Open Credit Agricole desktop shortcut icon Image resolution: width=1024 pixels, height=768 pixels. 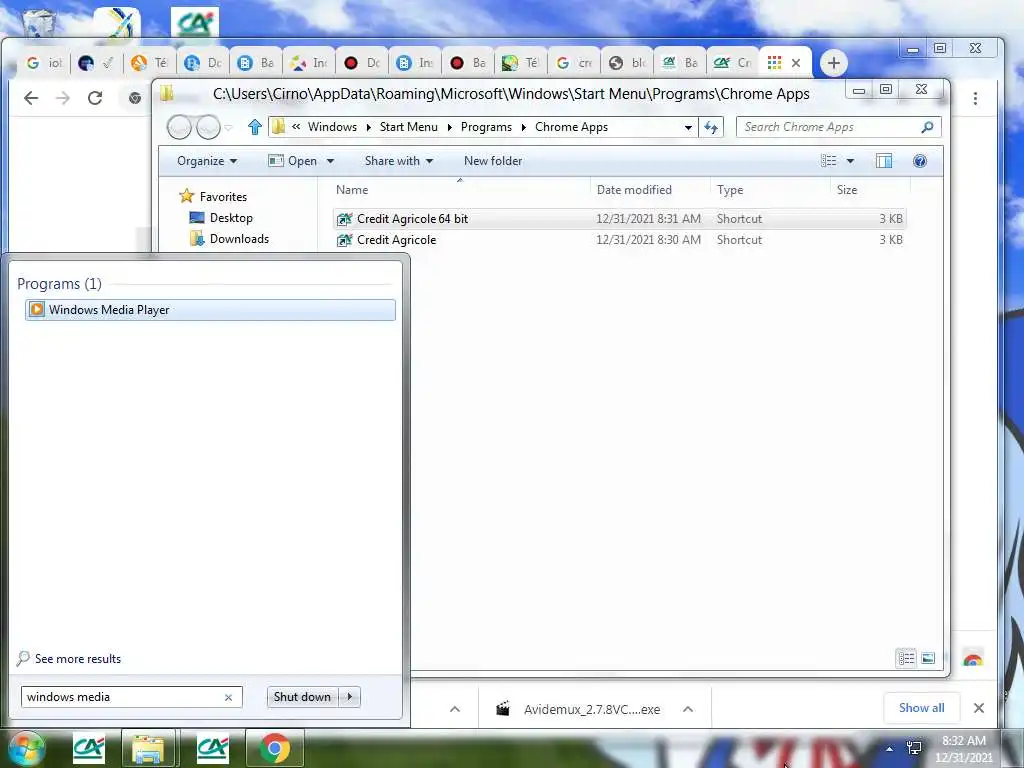coord(195,23)
